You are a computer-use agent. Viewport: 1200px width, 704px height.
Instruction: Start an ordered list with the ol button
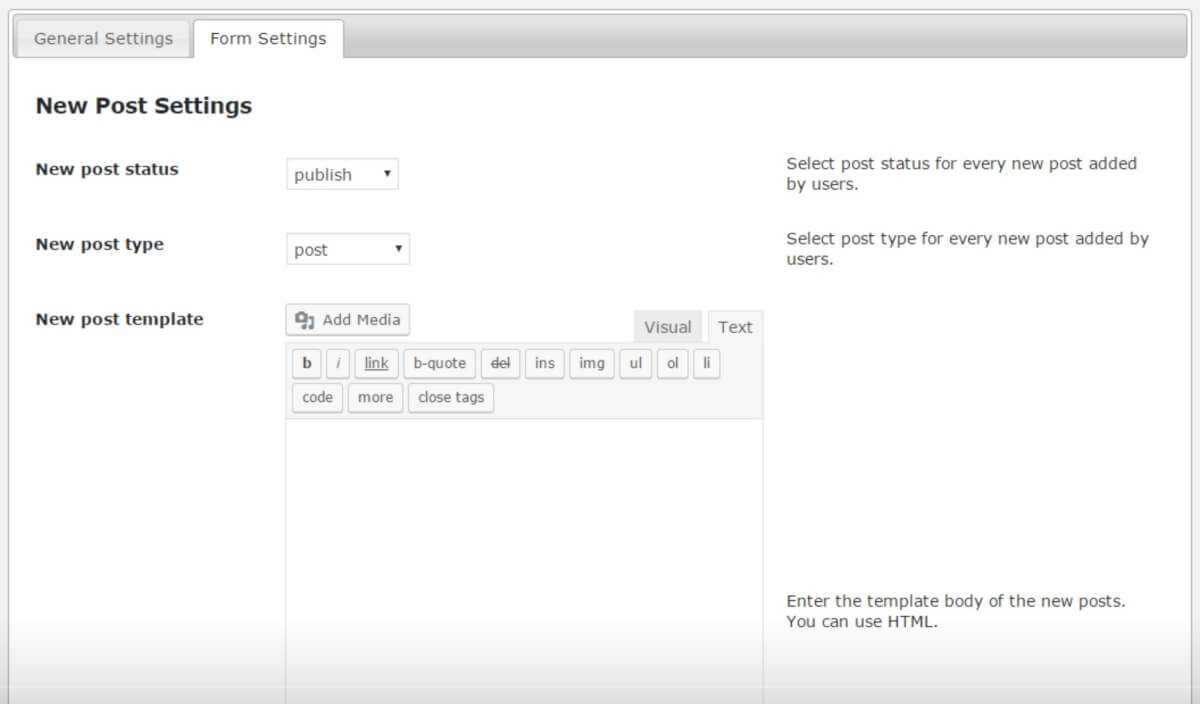click(672, 363)
